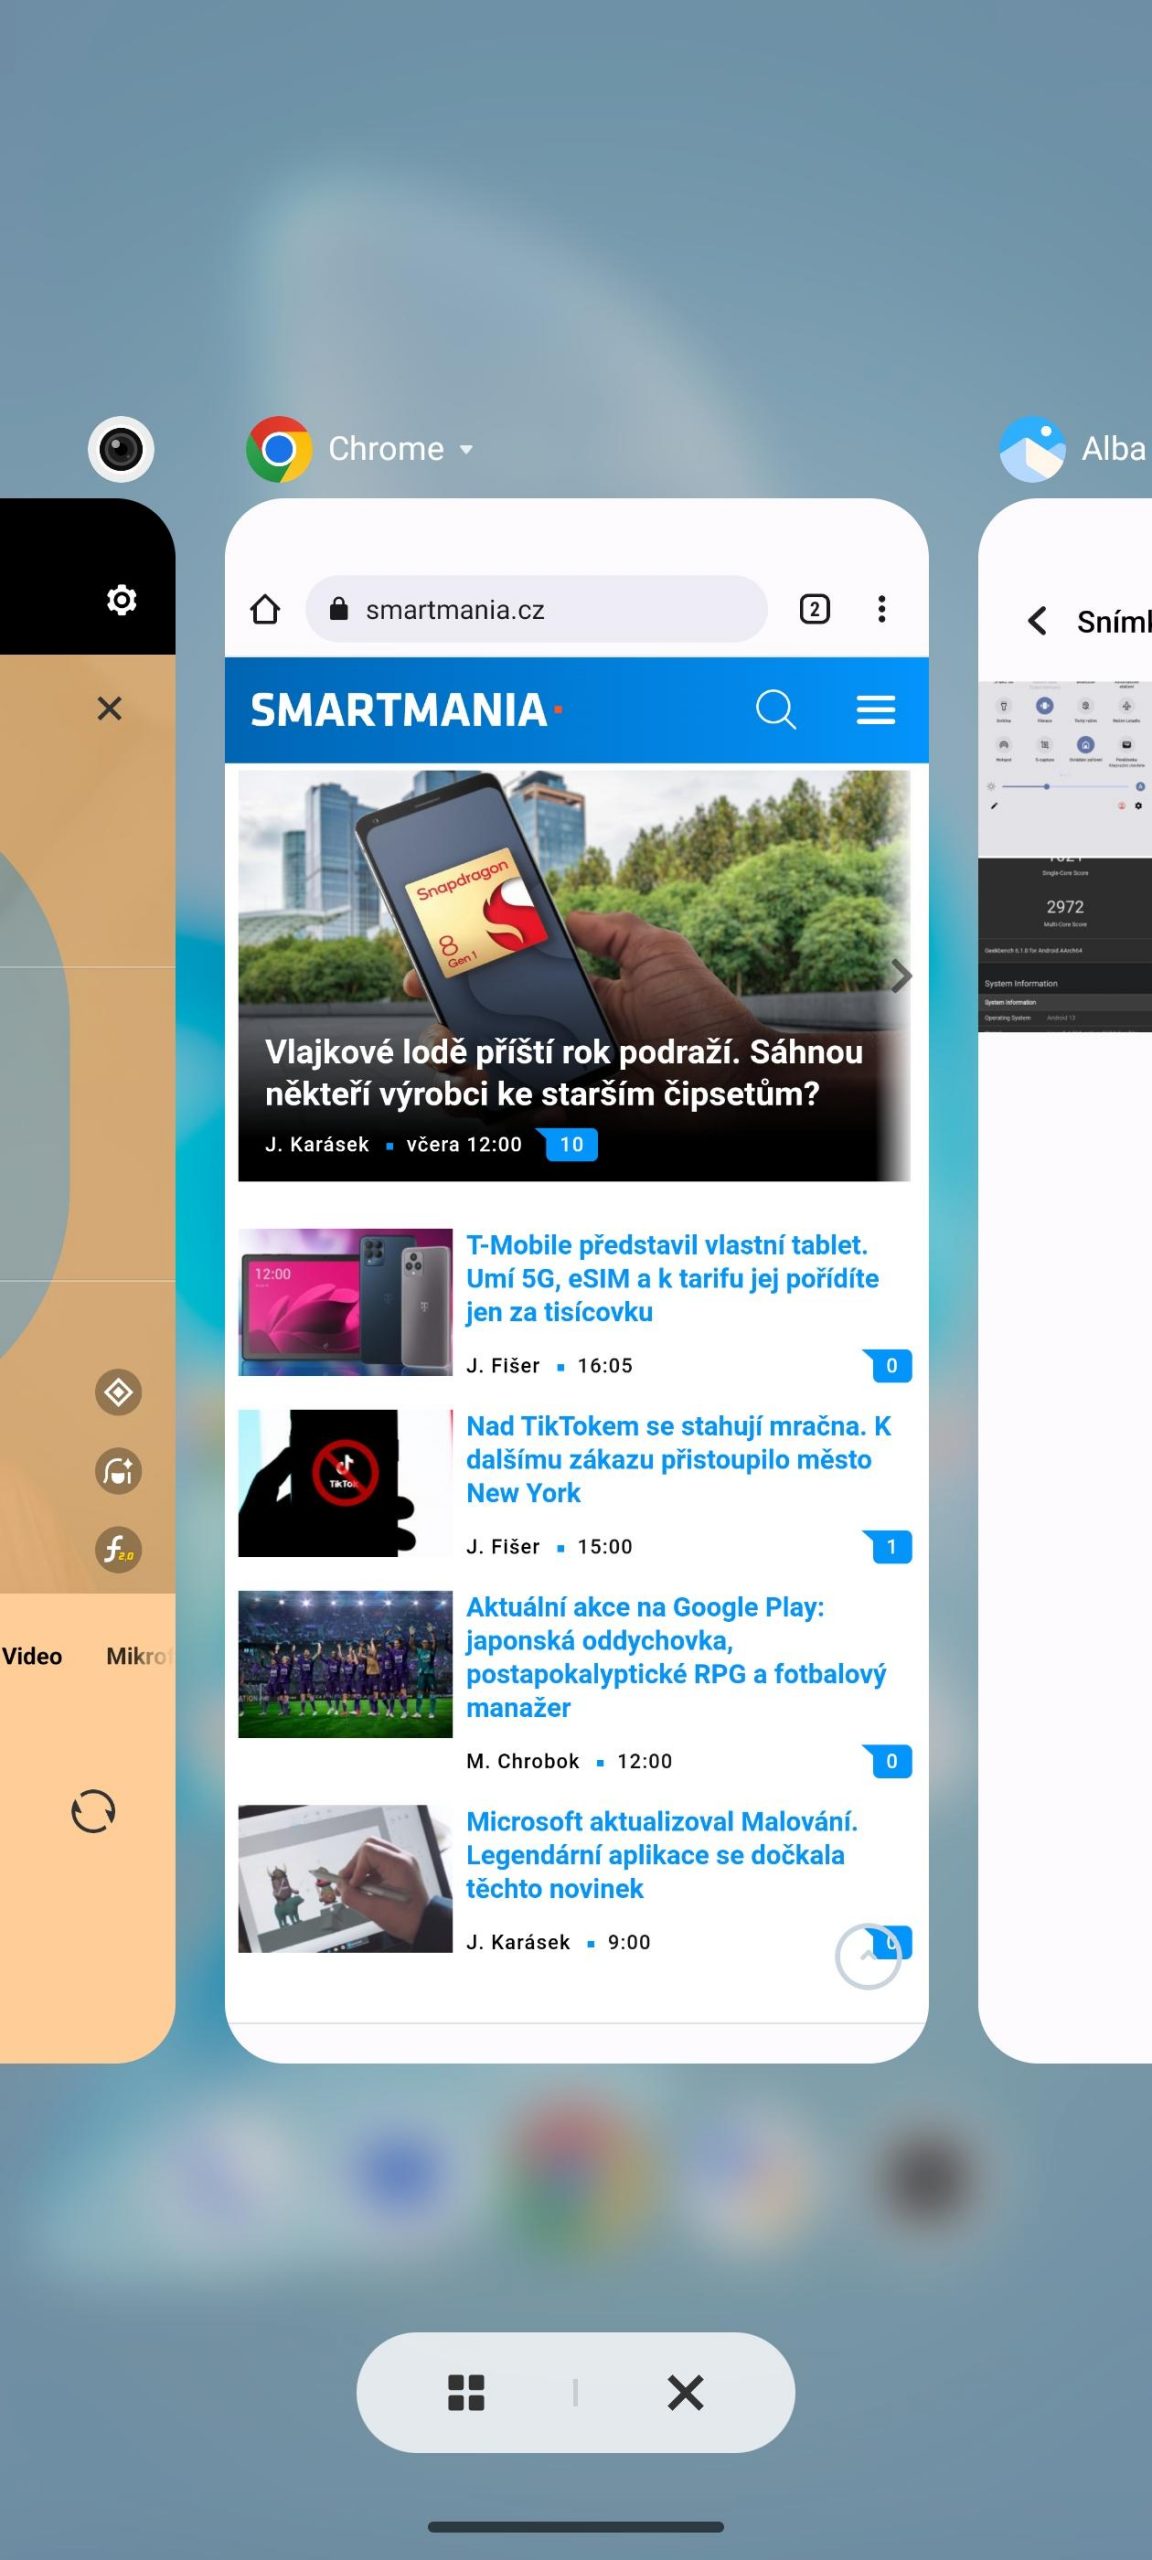This screenshot has height=2560, width=1152.
Task: Open the 10 comments badge on featured article
Action: [571, 1144]
